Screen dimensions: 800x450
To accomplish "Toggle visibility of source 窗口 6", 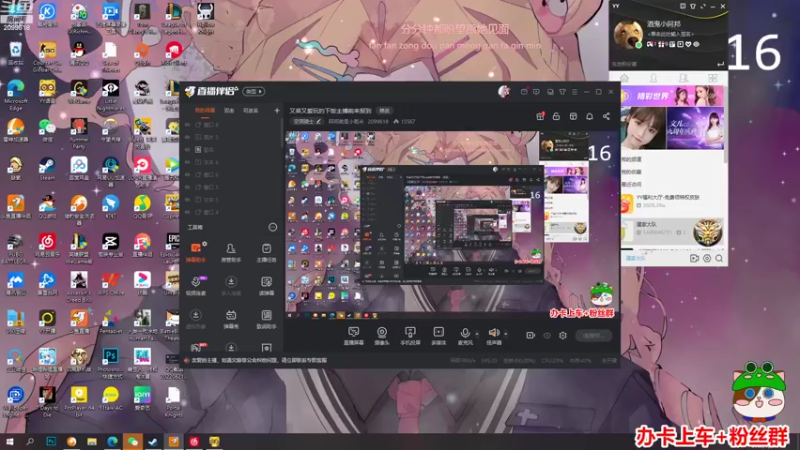I will click(x=187, y=174).
